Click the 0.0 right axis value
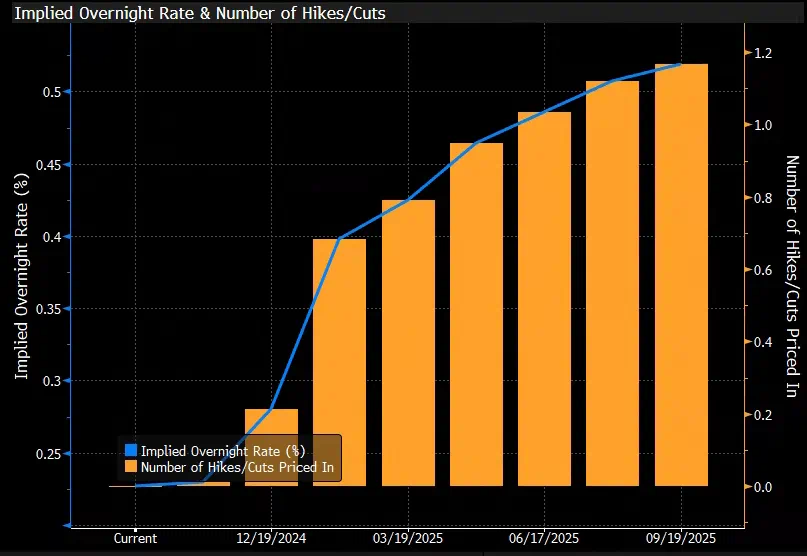 [x=763, y=487]
